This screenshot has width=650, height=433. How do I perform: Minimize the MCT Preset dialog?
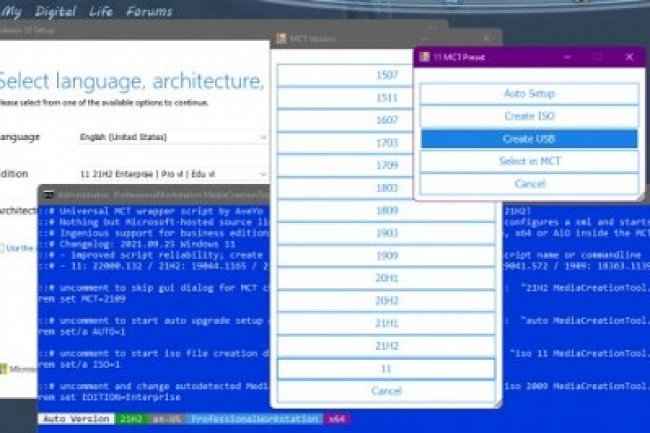coord(567,57)
